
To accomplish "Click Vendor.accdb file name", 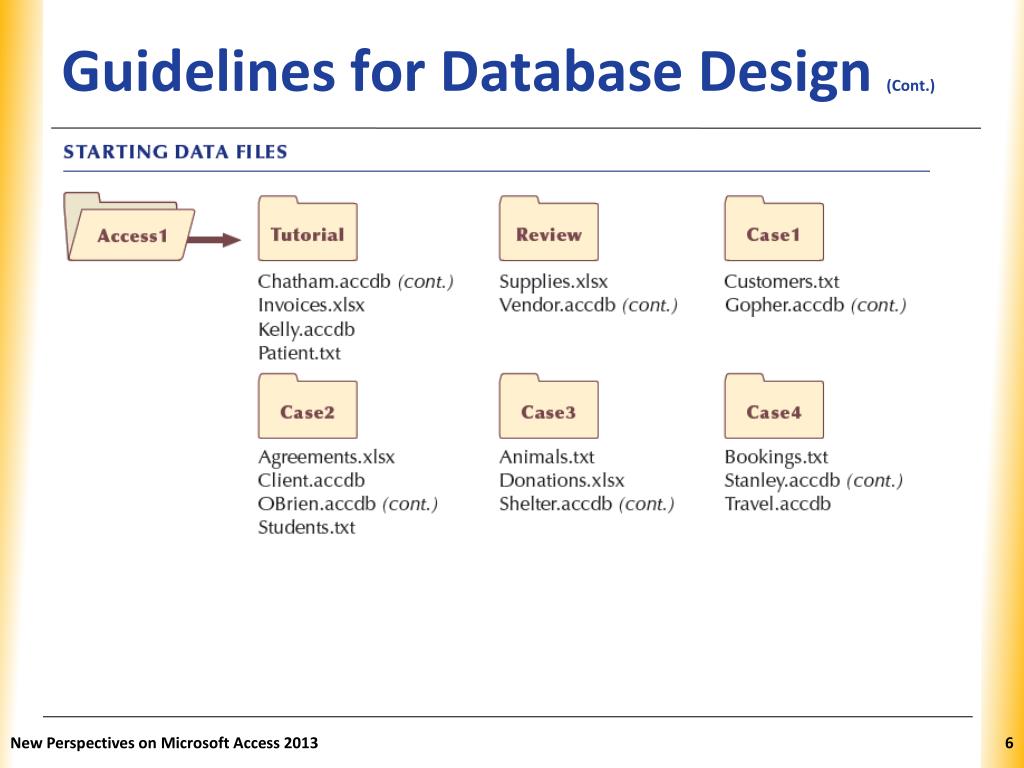I will pyautogui.click(x=557, y=305).
